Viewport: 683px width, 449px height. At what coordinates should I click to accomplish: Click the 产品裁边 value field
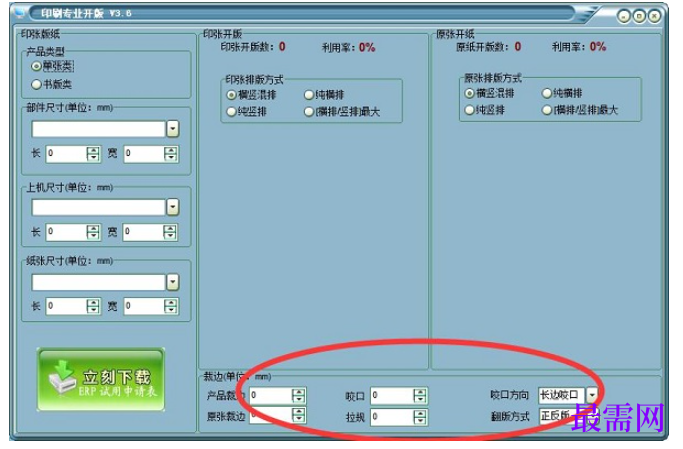point(271,395)
